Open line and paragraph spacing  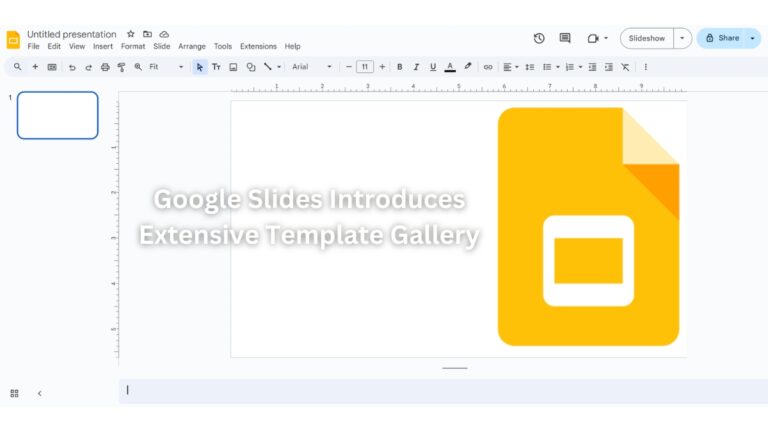click(529, 67)
